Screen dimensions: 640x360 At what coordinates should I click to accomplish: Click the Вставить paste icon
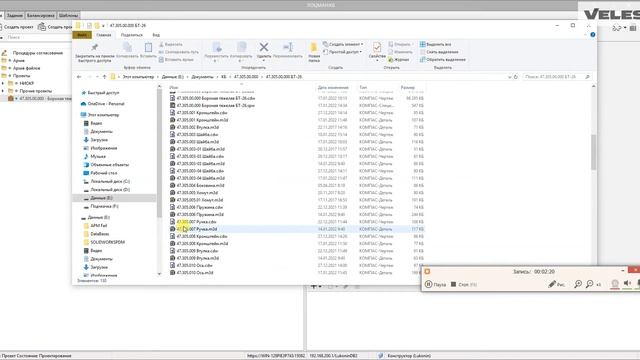(x=148, y=47)
